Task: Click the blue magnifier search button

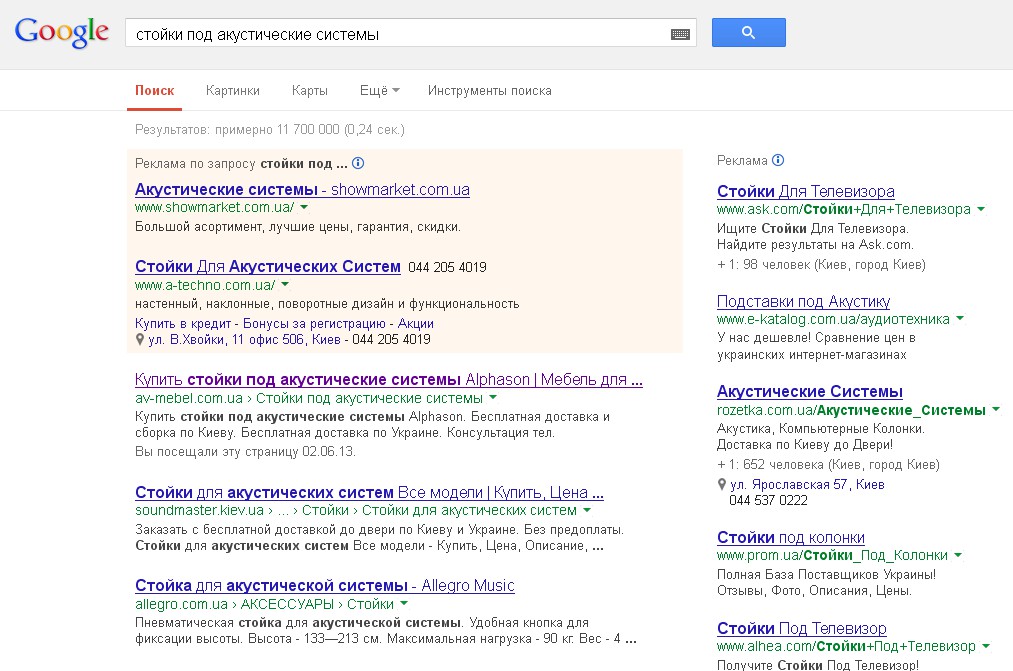Action: click(x=749, y=32)
